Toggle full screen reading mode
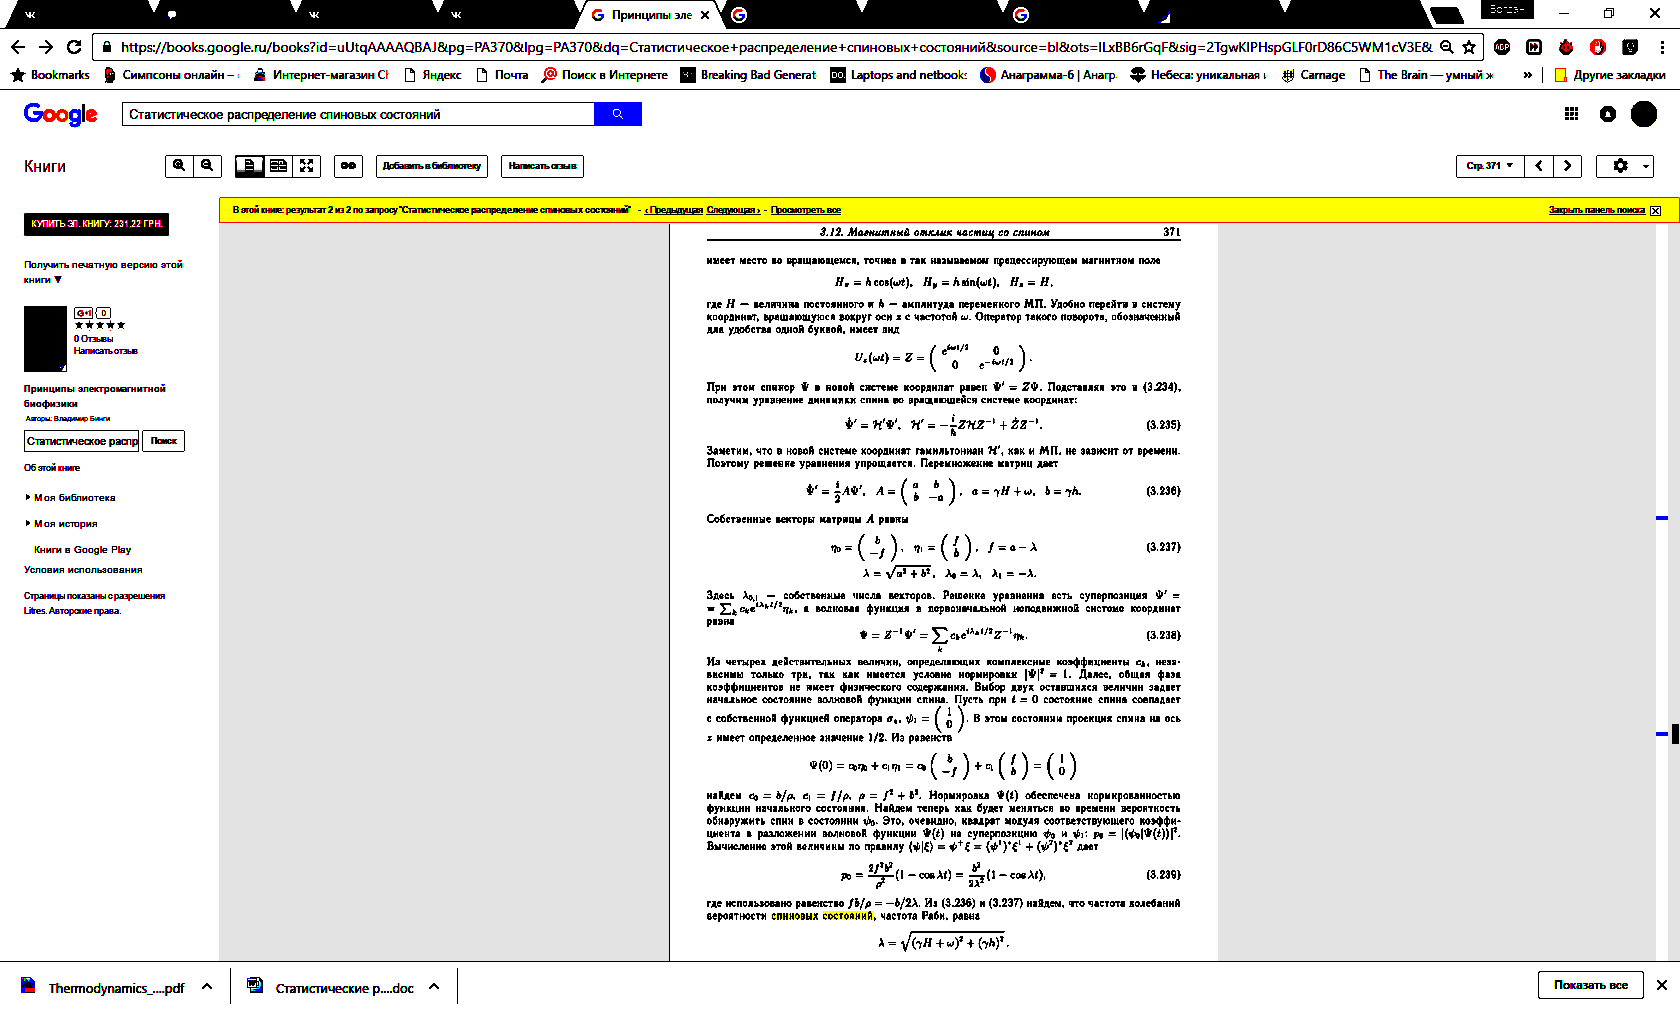This screenshot has height=1010, width=1680. click(307, 166)
